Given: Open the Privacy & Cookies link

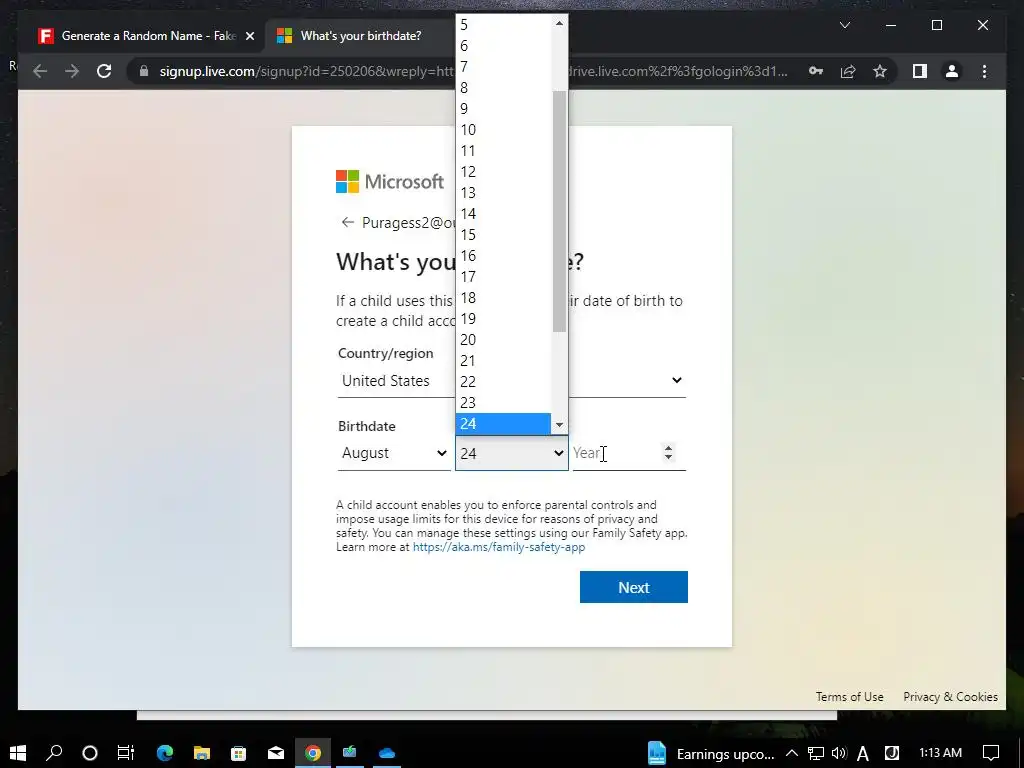Looking at the screenshot, I should (950, 697).
